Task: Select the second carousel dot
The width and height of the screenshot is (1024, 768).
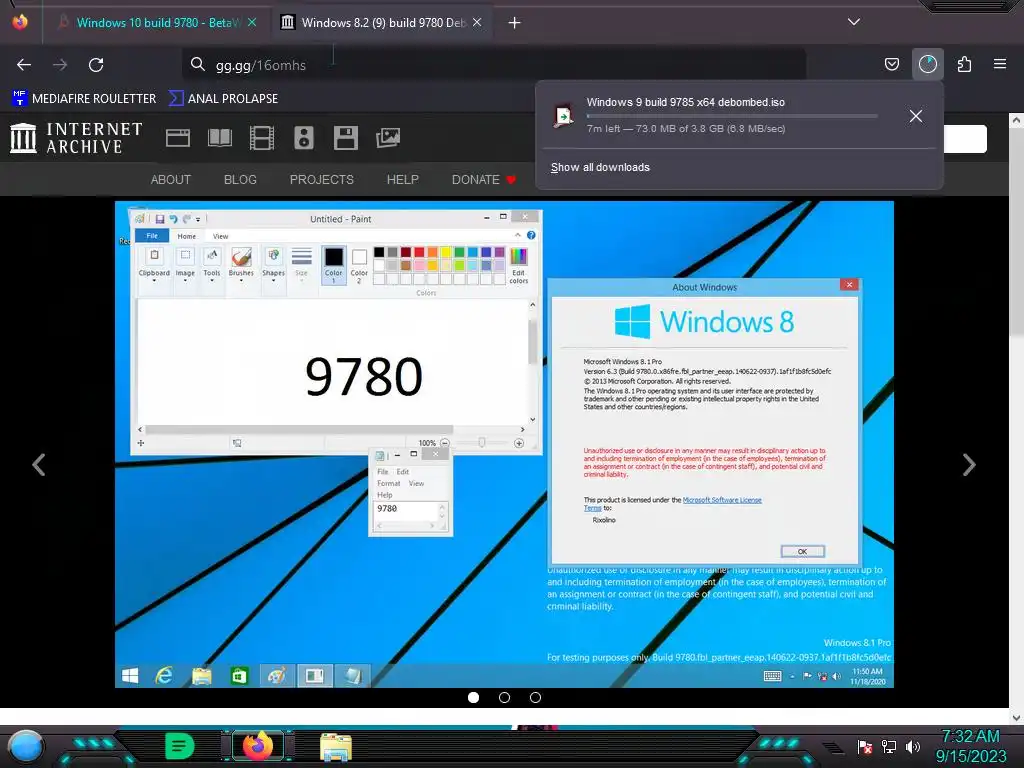Action: [504, 697]
